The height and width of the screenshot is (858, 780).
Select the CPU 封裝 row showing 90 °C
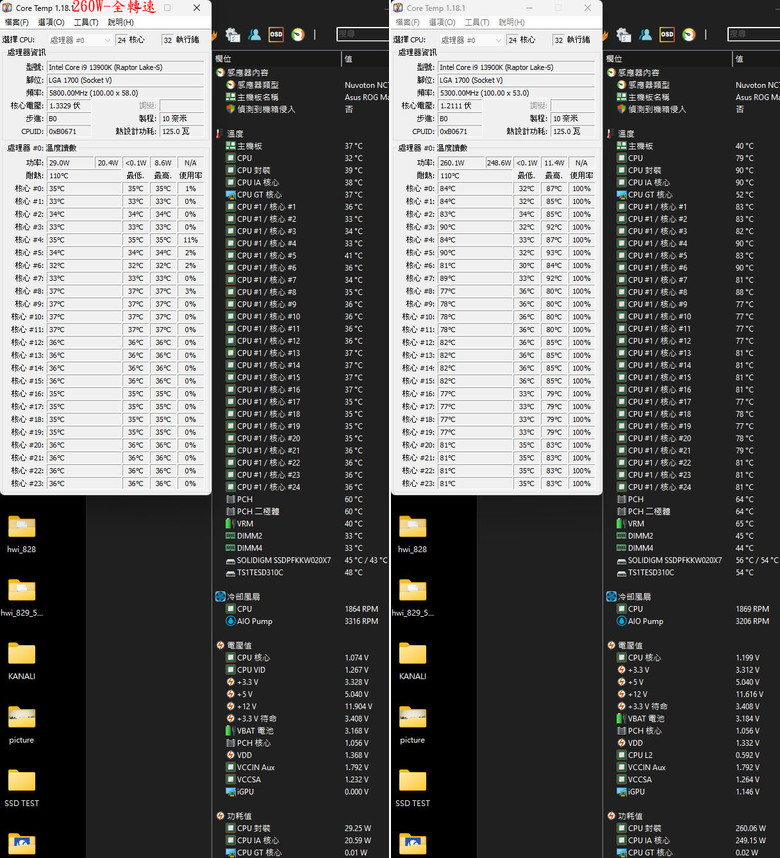(692, 170)
